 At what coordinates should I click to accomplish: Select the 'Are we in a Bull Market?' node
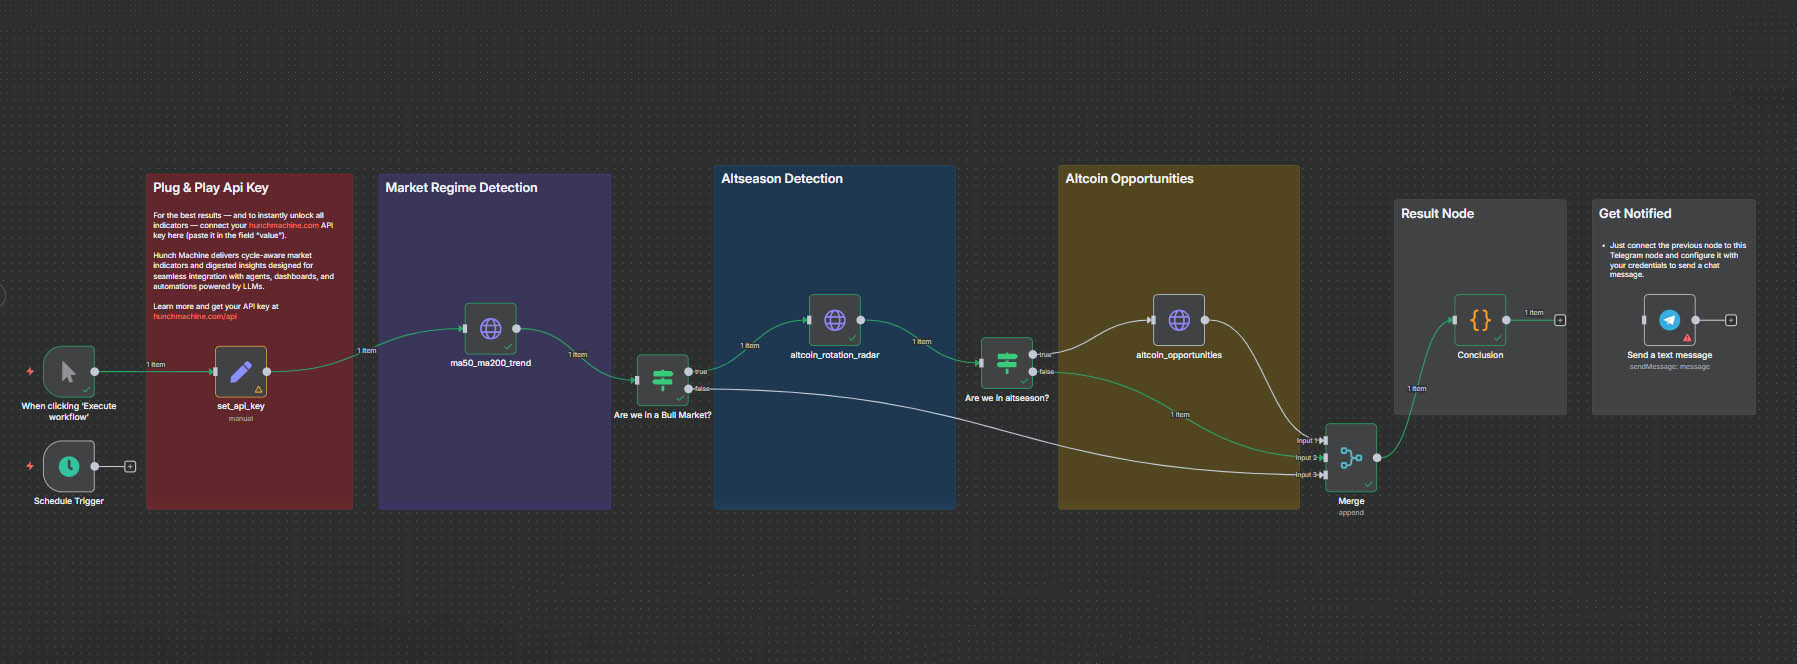(x=662, y=380)
